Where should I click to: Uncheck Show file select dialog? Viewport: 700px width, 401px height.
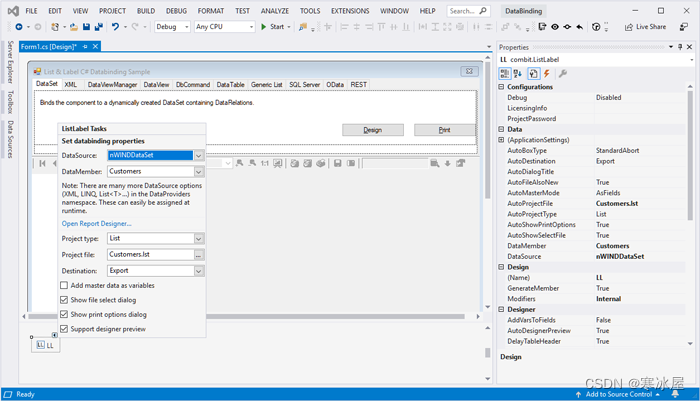click(64, 300)
